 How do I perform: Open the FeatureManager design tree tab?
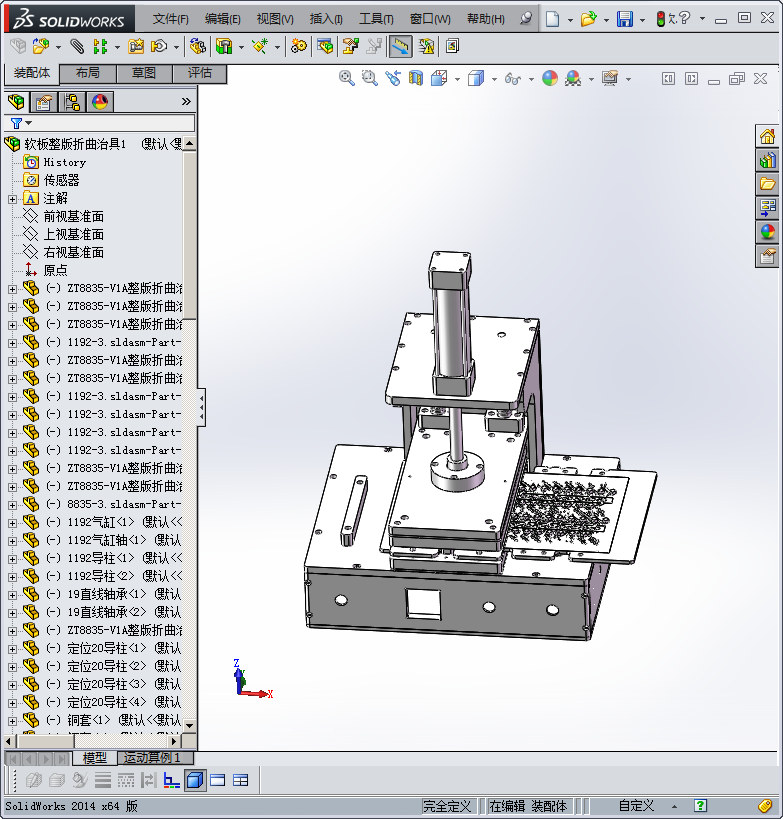16,102
